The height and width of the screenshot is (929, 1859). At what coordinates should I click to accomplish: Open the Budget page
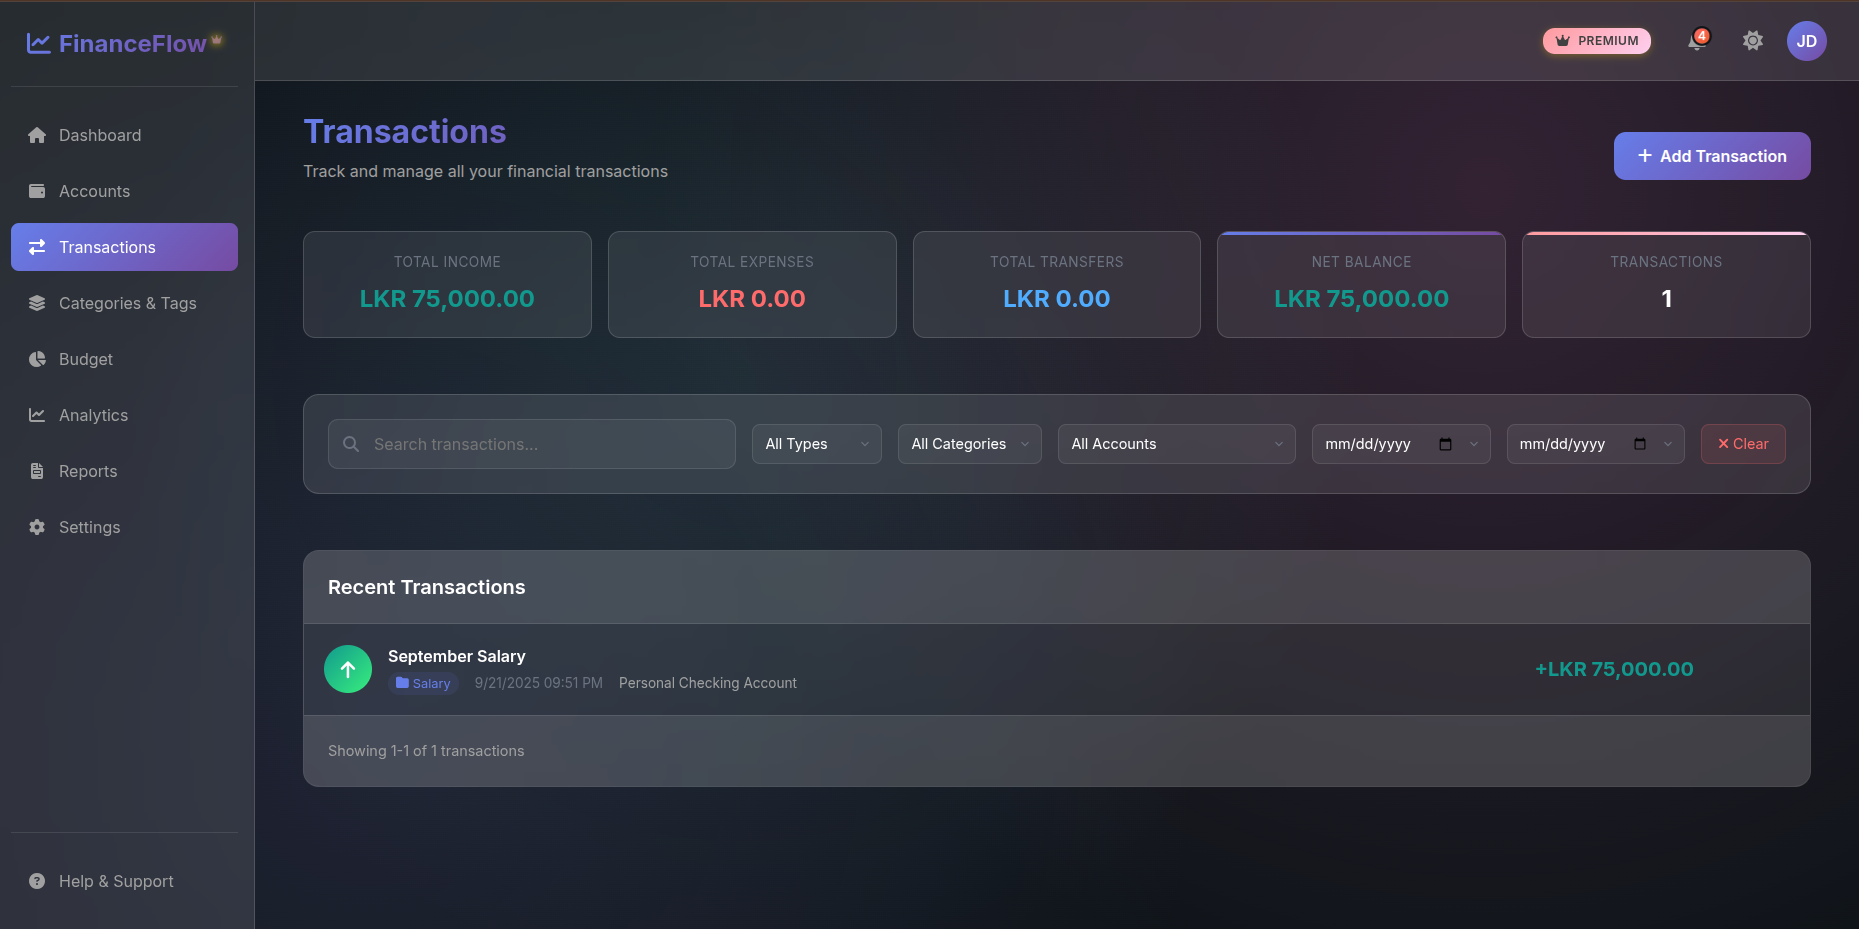click(x=86, y=359)
